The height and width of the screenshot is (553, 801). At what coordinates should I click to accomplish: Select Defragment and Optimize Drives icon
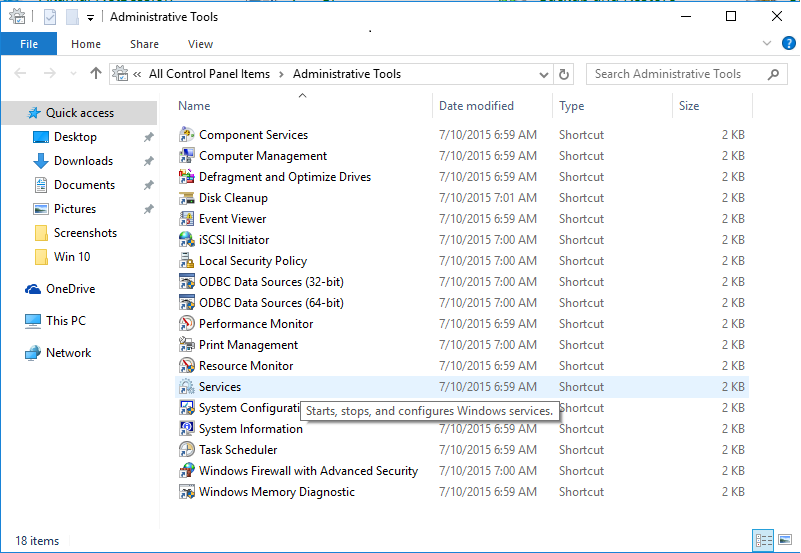186,177
